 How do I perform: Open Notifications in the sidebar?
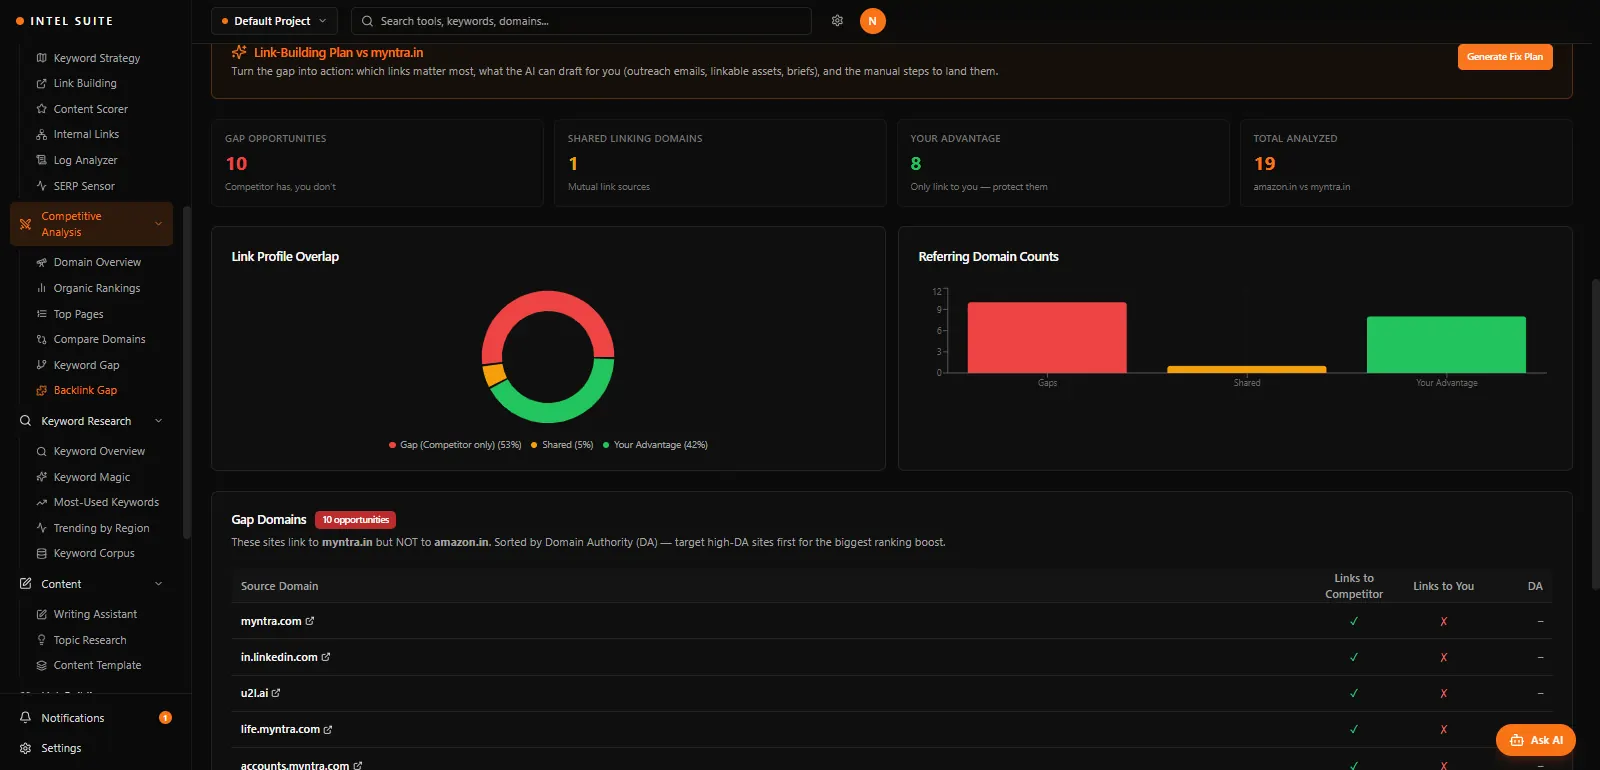[x=73, y=718]
